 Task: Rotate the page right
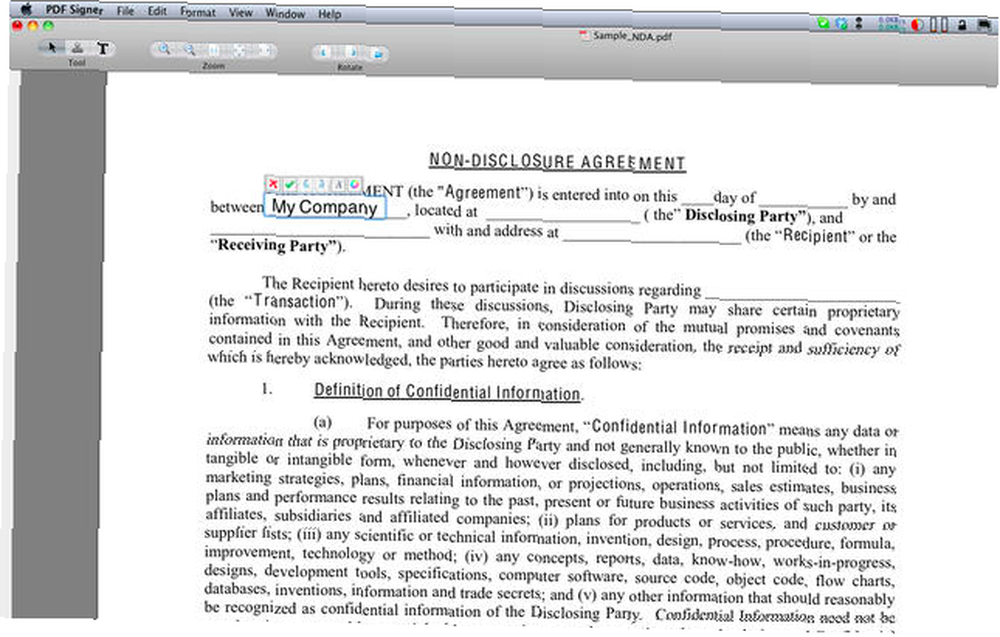(351, 53)
